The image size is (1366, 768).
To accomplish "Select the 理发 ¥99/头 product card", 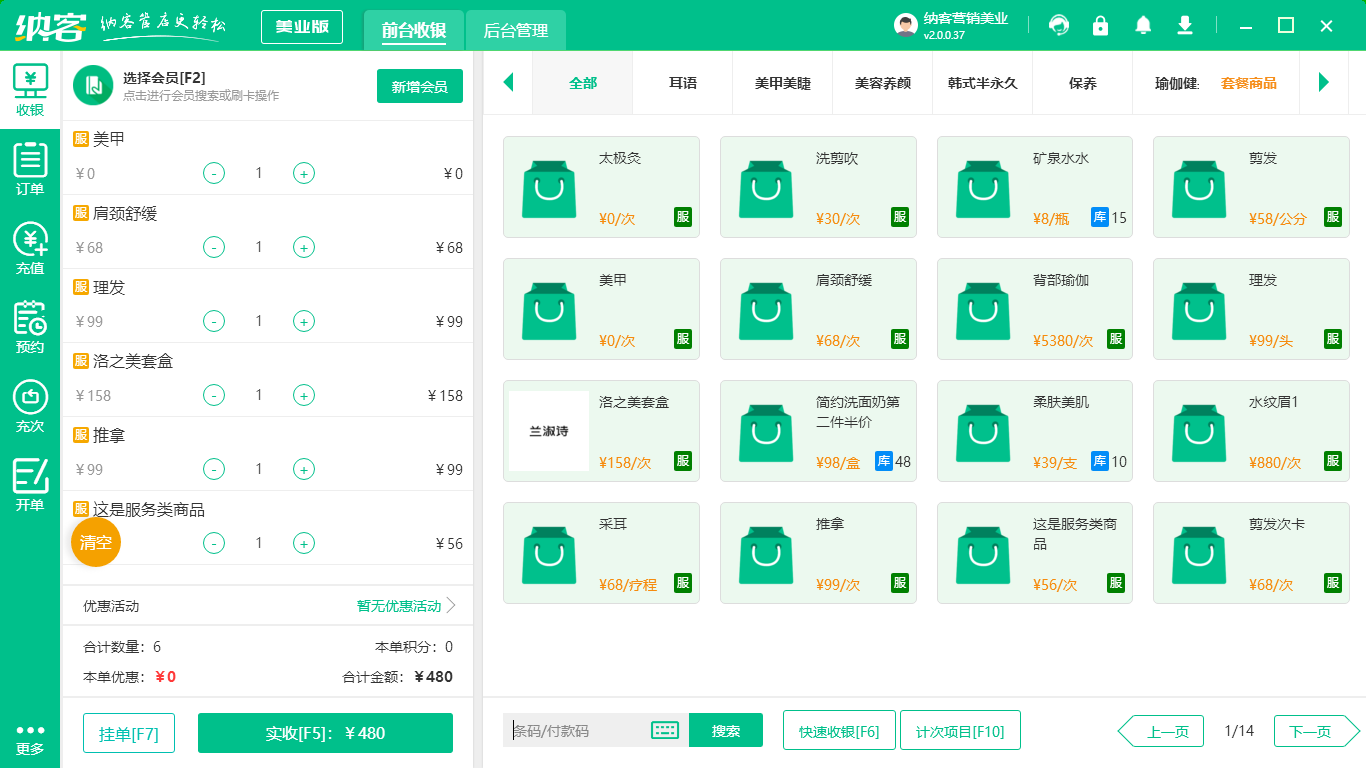I will pyautogui.click(x=1251, y=309).
